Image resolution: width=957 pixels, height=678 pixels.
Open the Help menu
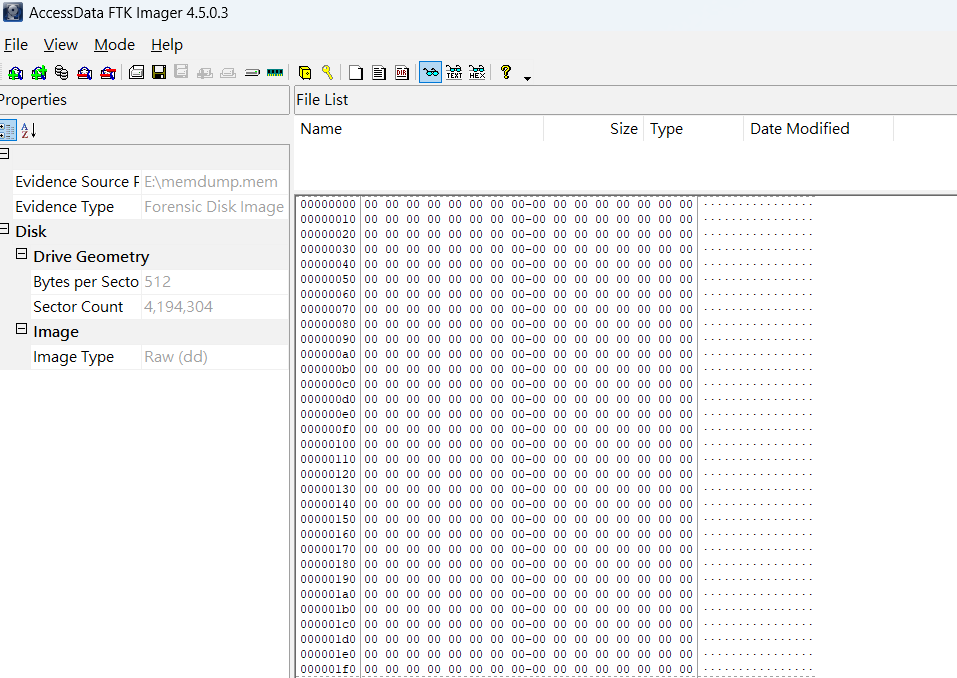(167, 45)
